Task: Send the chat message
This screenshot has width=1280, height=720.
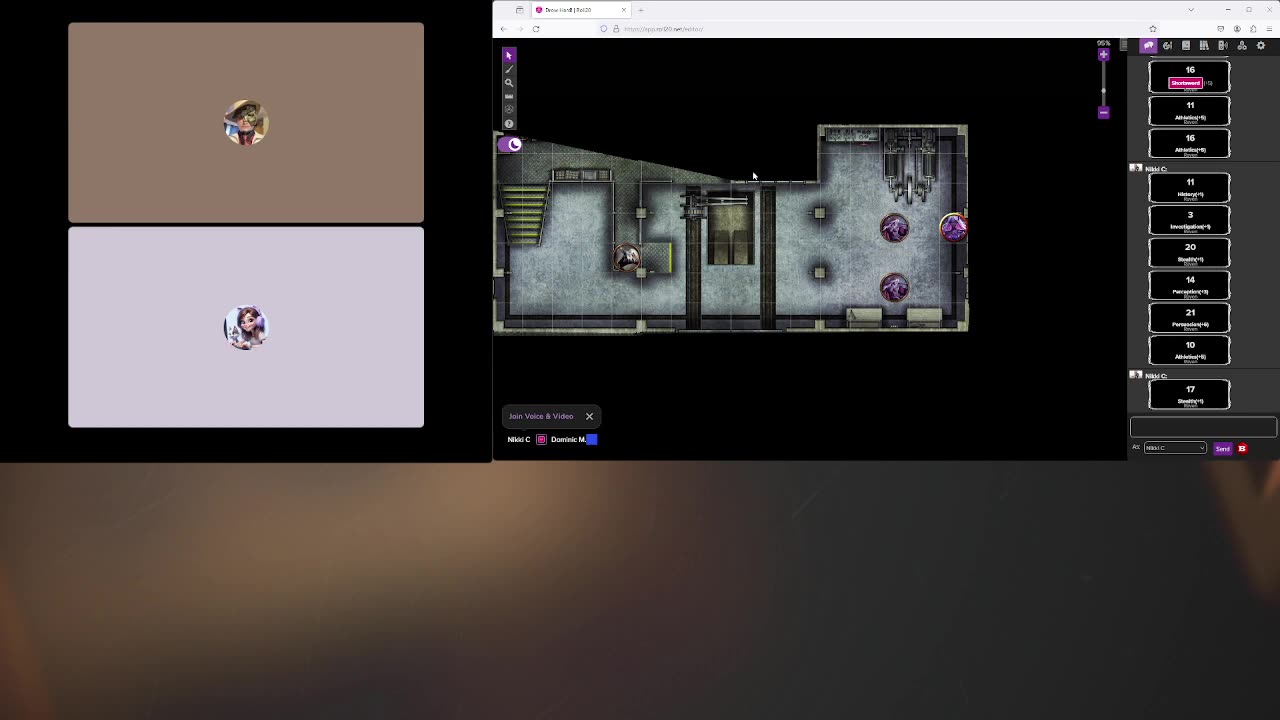Action: [1223, 449]
